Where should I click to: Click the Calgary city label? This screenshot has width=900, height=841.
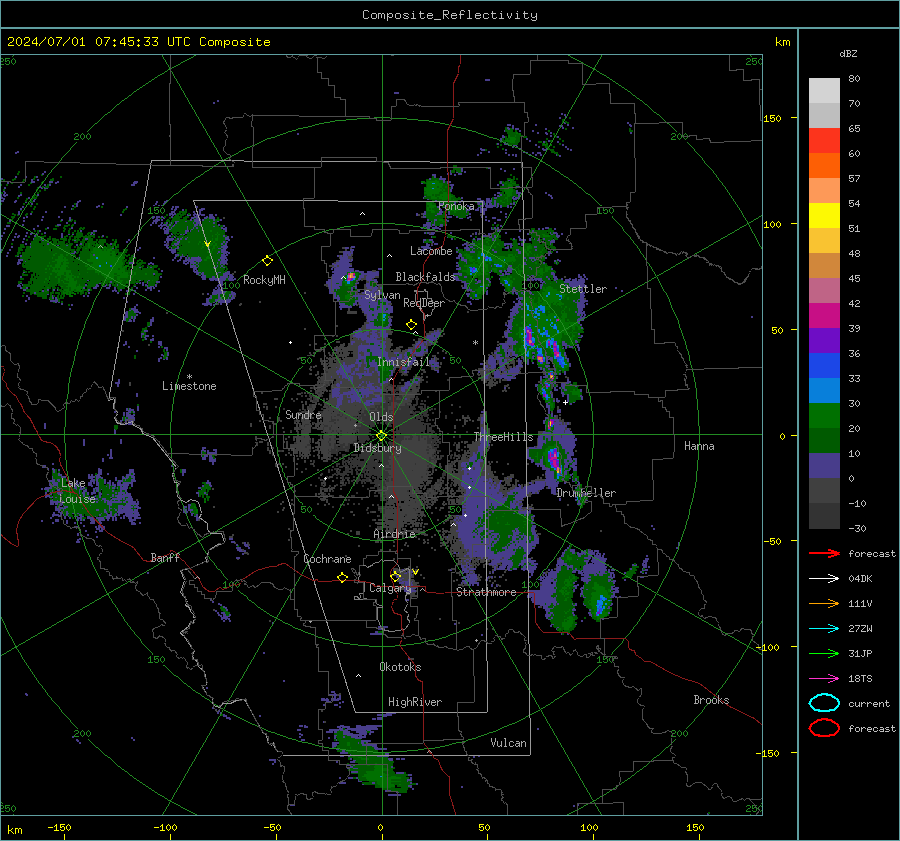390,588
